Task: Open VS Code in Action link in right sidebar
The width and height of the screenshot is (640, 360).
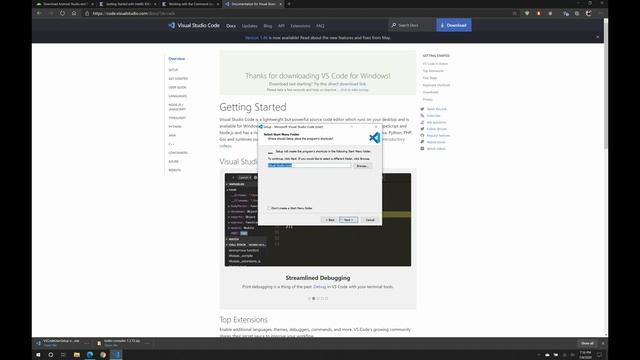Action: [435, 64]
